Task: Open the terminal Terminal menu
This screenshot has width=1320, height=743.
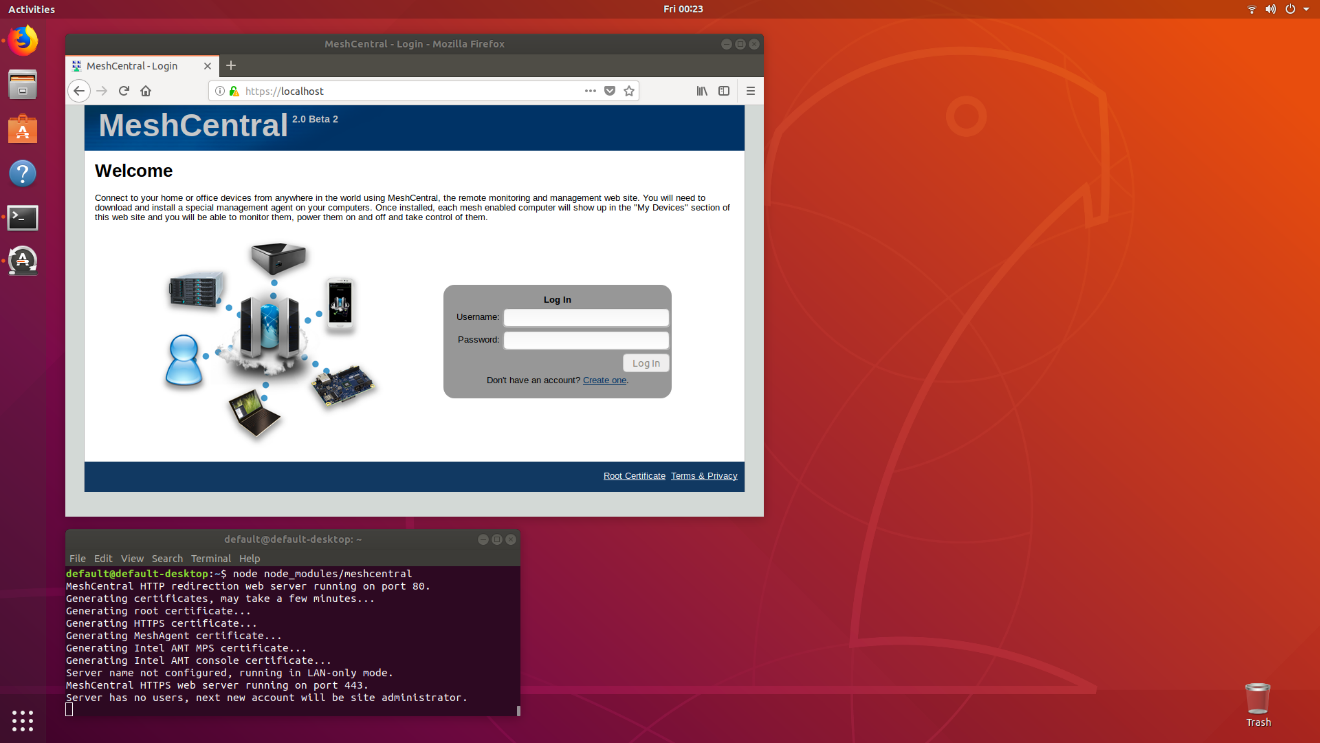Action: [x=211, y=559]
